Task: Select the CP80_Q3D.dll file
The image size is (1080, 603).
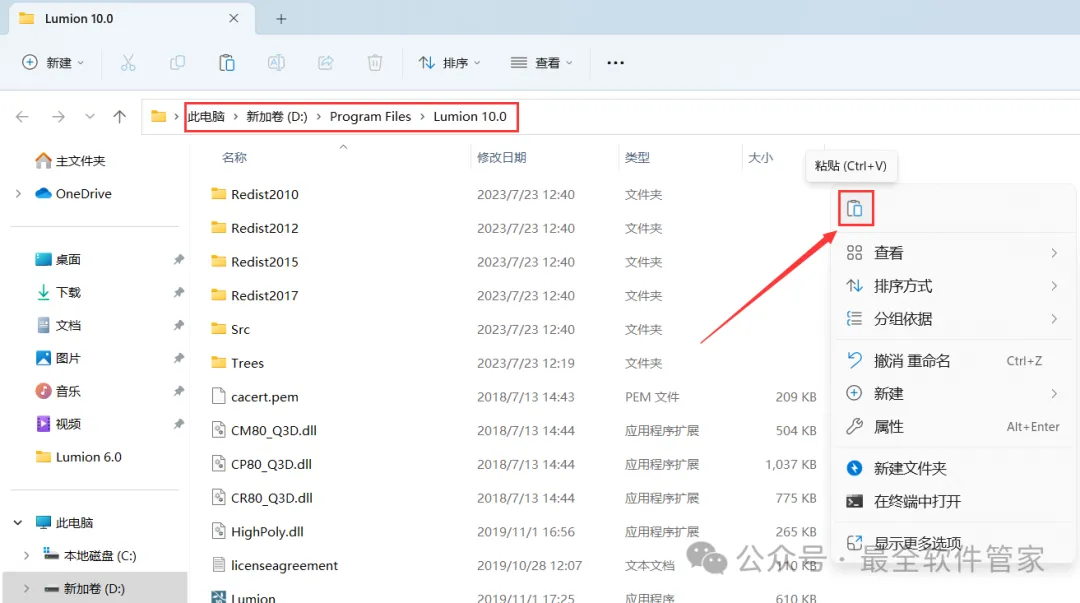Action: (x=513, y=464)
